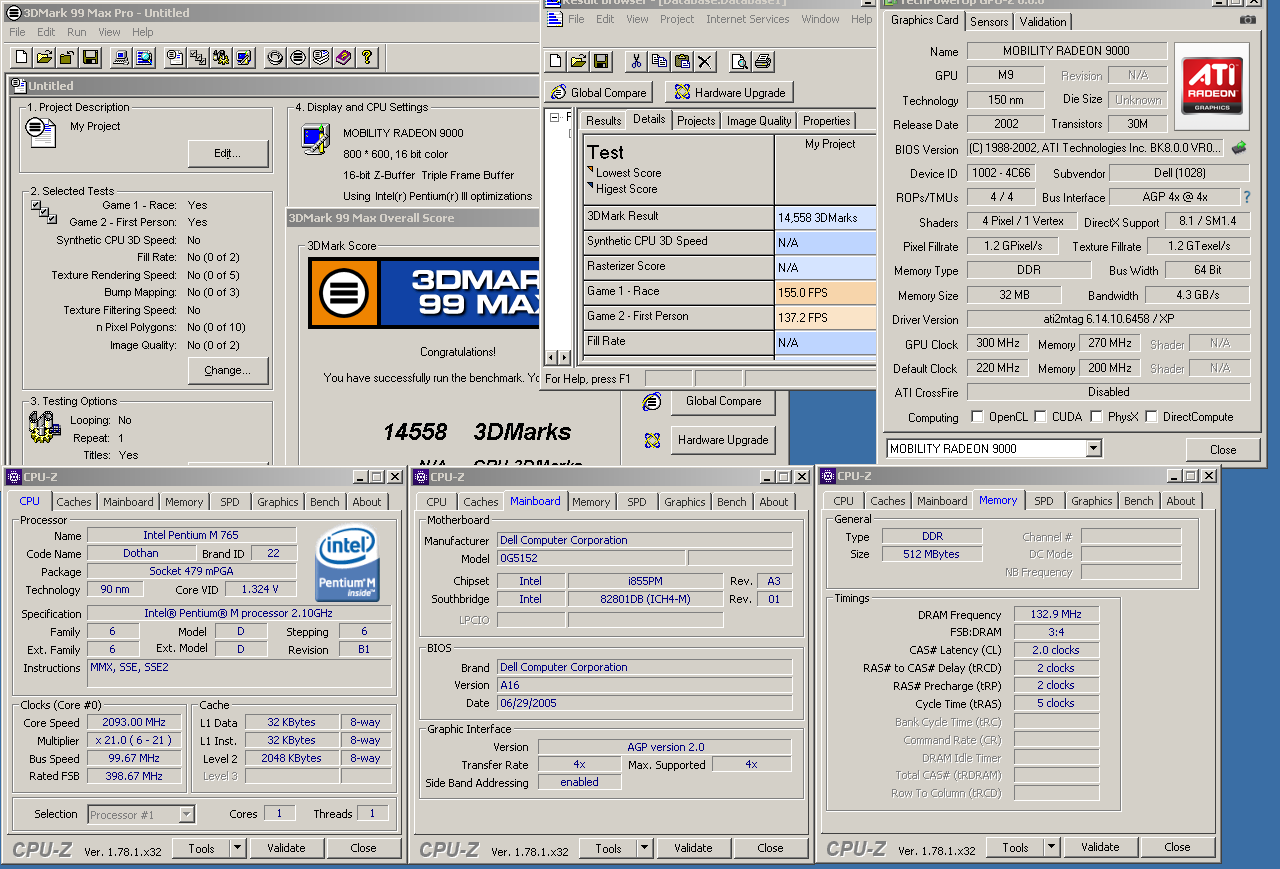This screenshot has height=869, width=1280.
Task: Click Validate button in CPU-Z Memory window
Action: 1100,847
